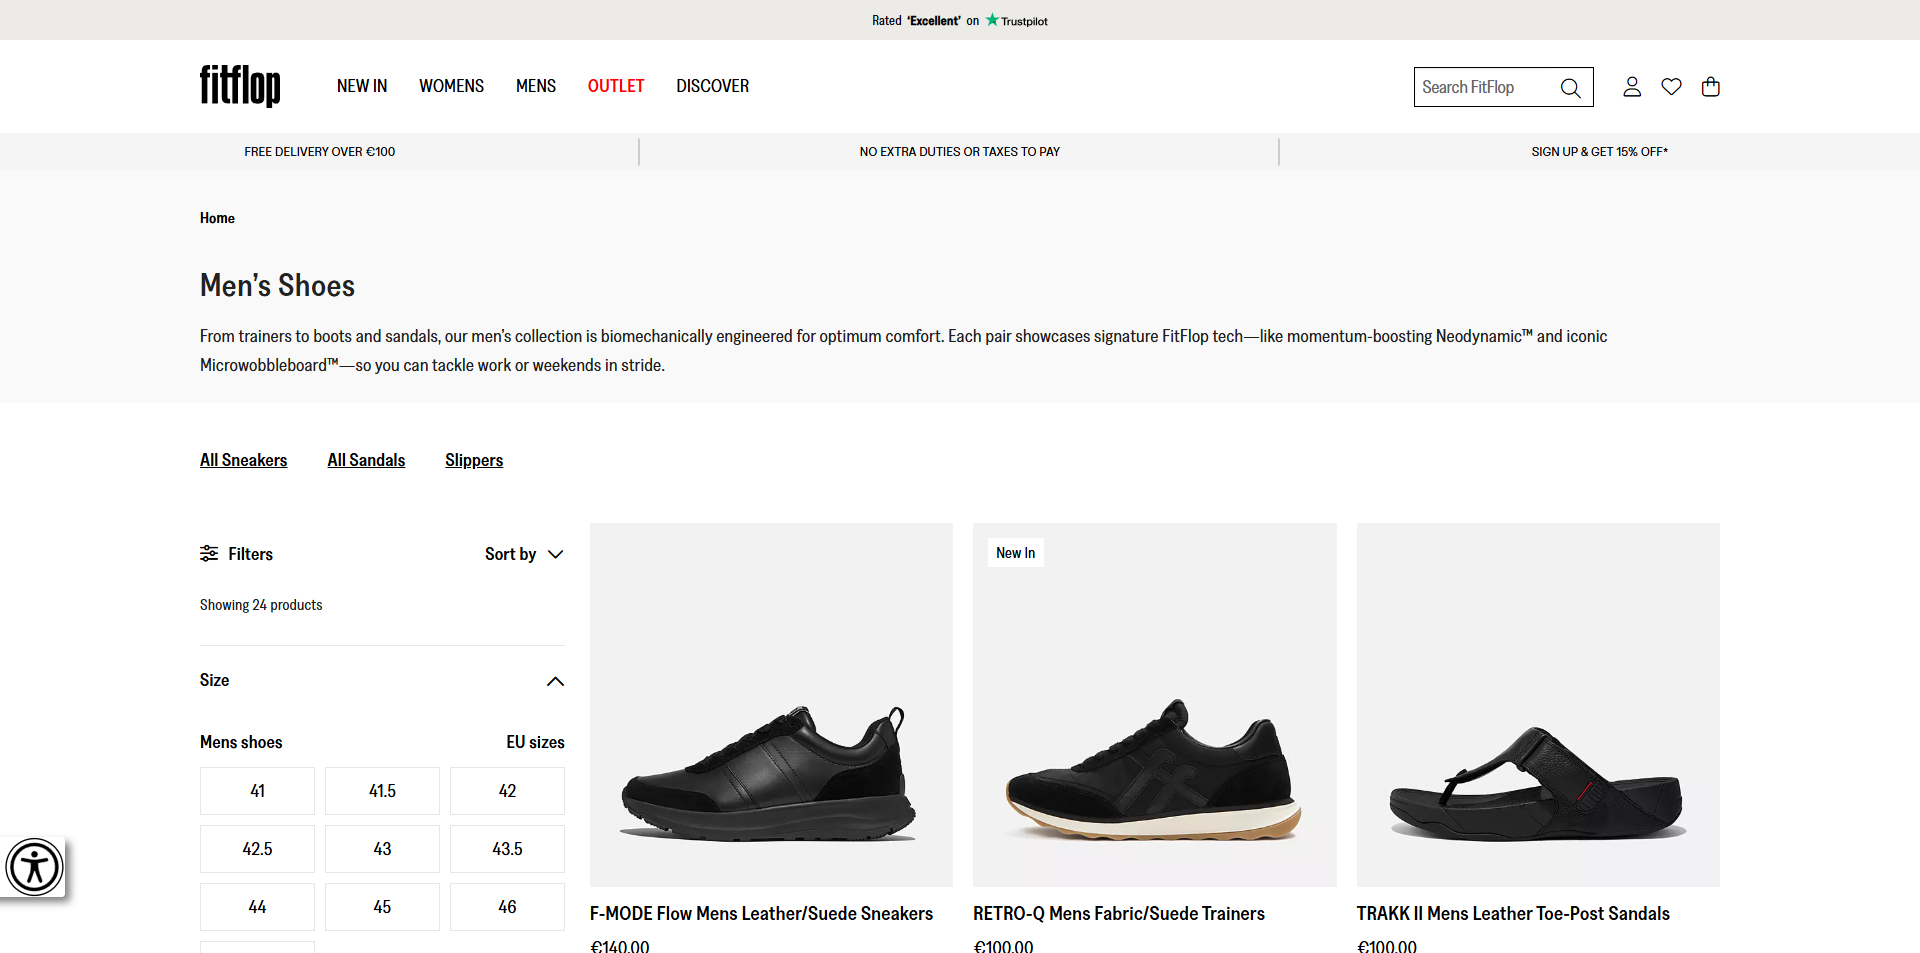Select size 41 filter
The height and width of the screenshot is (953, 1920).
tap(257, 791)
